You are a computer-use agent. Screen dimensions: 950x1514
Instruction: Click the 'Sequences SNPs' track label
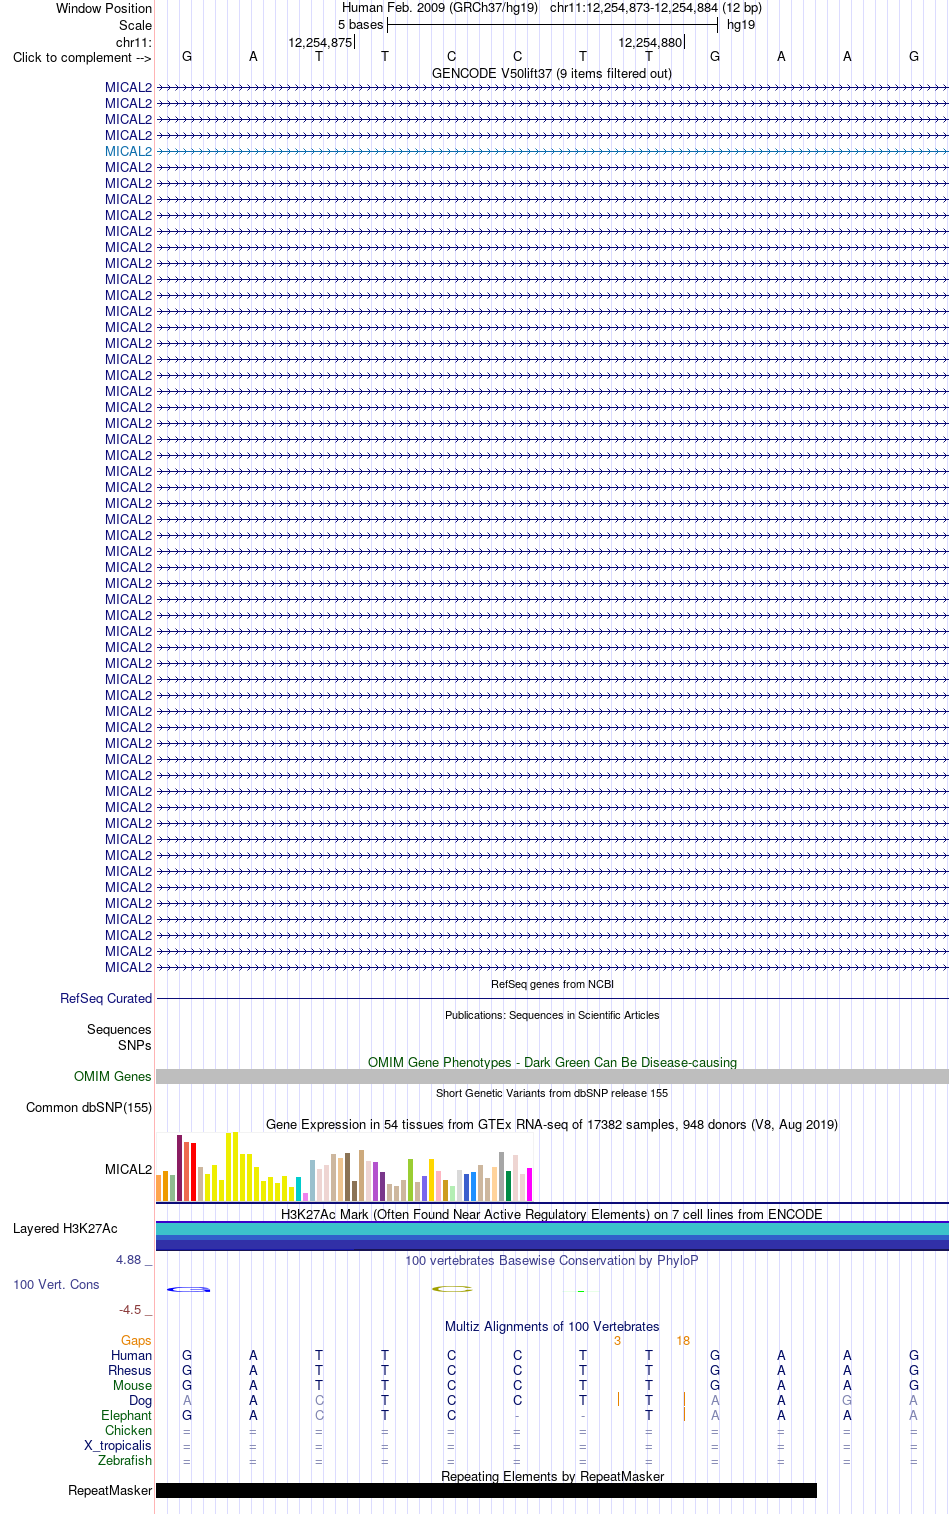(x=119, y=1037)
